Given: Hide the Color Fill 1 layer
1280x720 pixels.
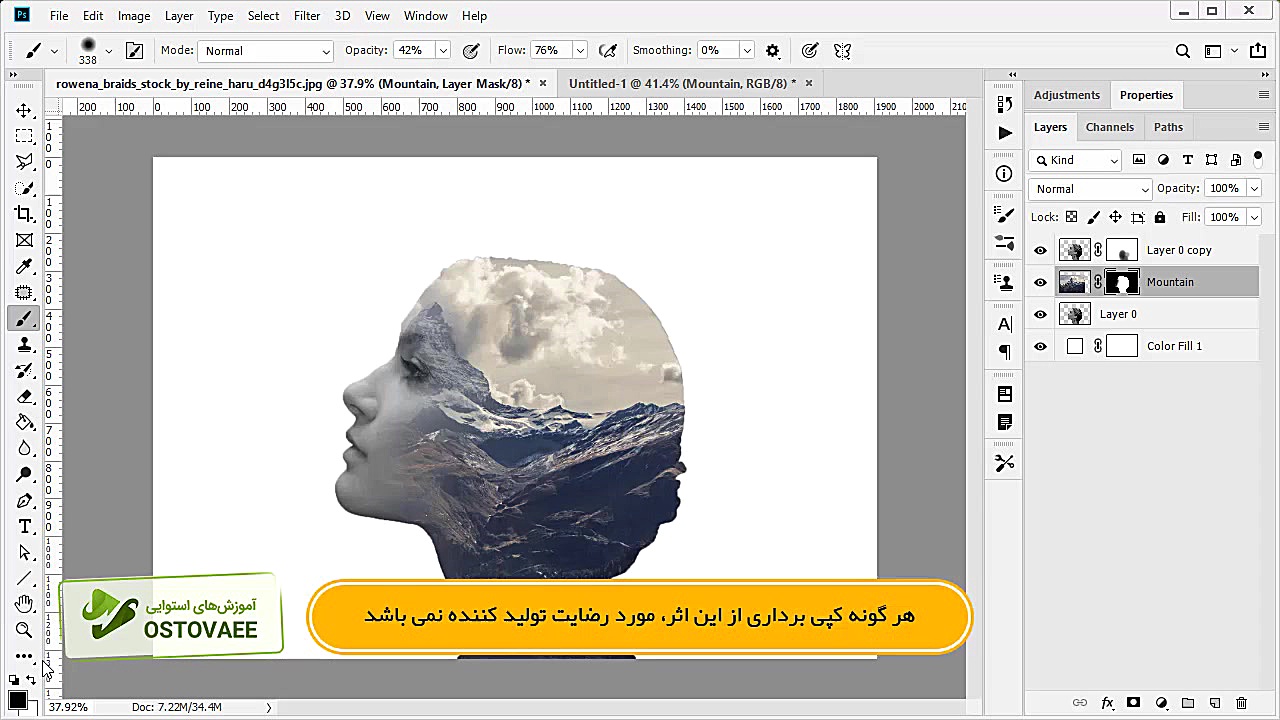Looking at the screenshot, I should (x=1040, y=346).
